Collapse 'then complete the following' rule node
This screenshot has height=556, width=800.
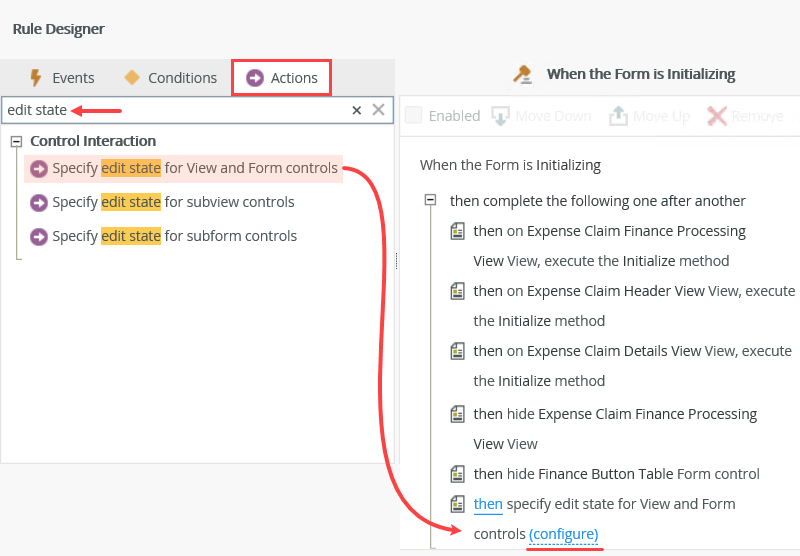pyautogui.click(x=430, y=201)
